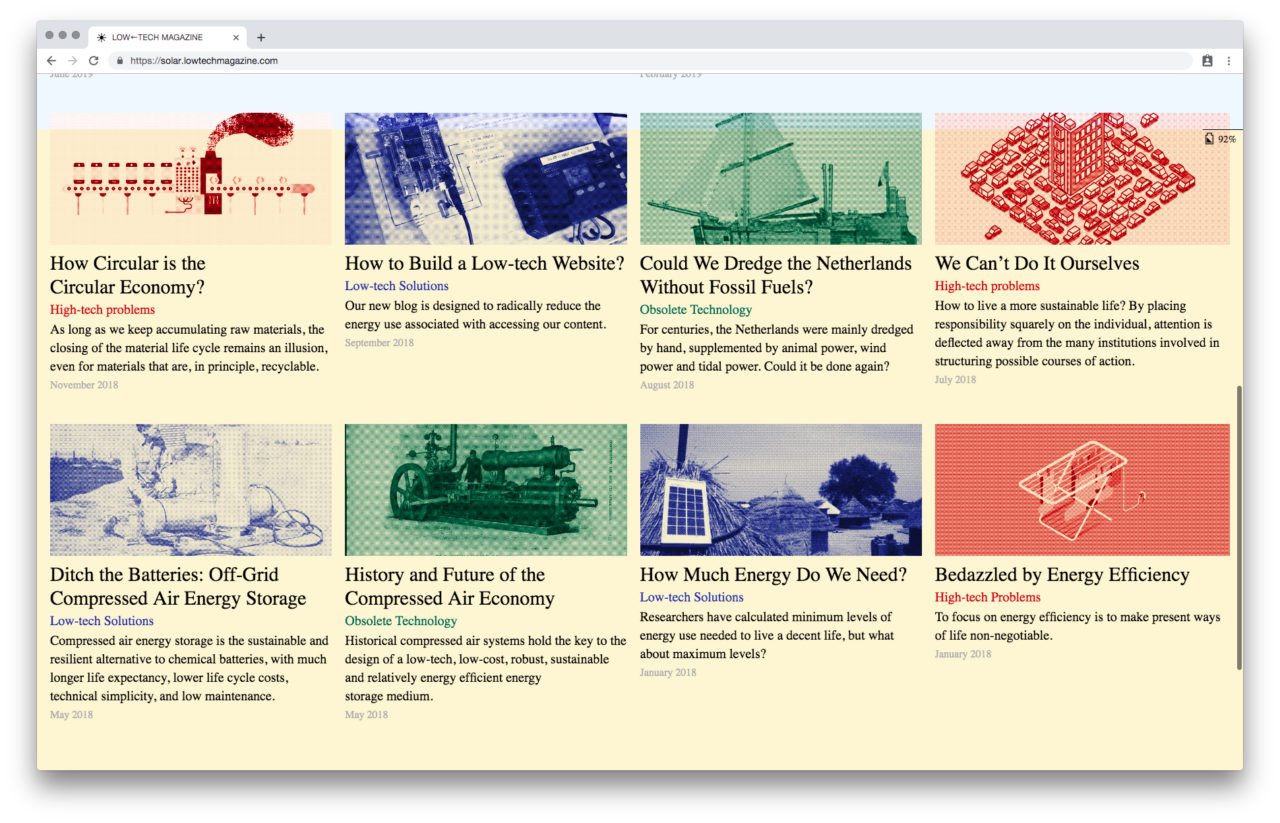The image size is (1280, 823).
Task: Click the padlock icon in address bar
Action: (x=120, y=61)
